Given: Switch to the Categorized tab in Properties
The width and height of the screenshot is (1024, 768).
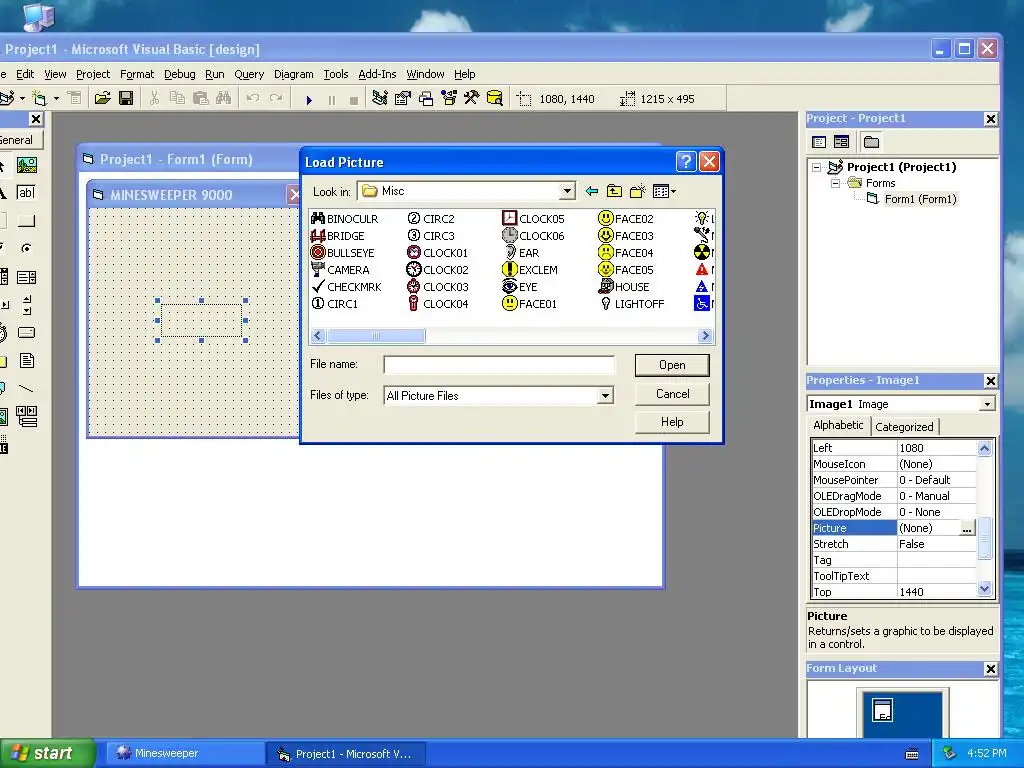Looking at the screenshot, I should pyautogui.click(x=904, y=427).
